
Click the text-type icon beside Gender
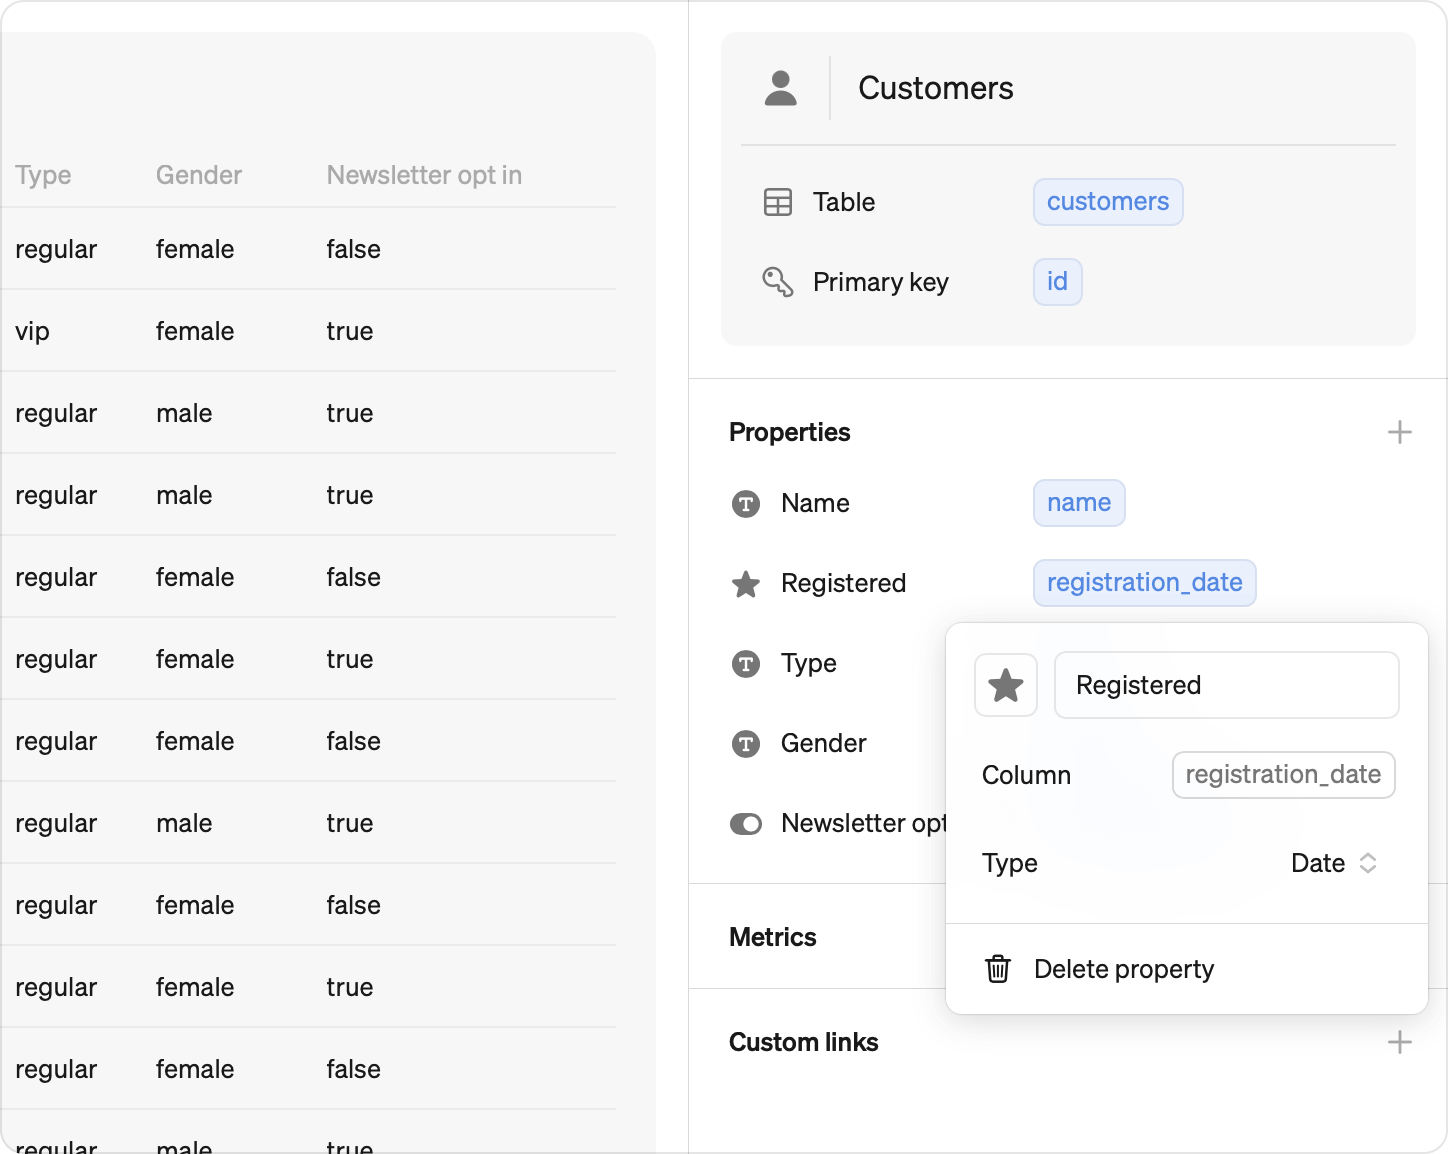click(x=746, y=743)
